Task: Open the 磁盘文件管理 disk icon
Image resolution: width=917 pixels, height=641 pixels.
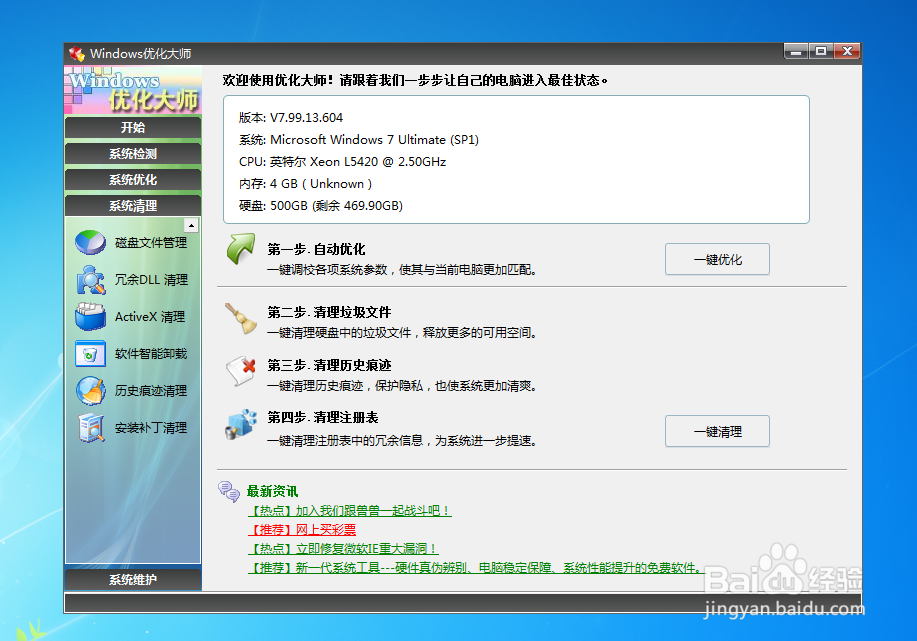Action: click(x=91, y=242)
